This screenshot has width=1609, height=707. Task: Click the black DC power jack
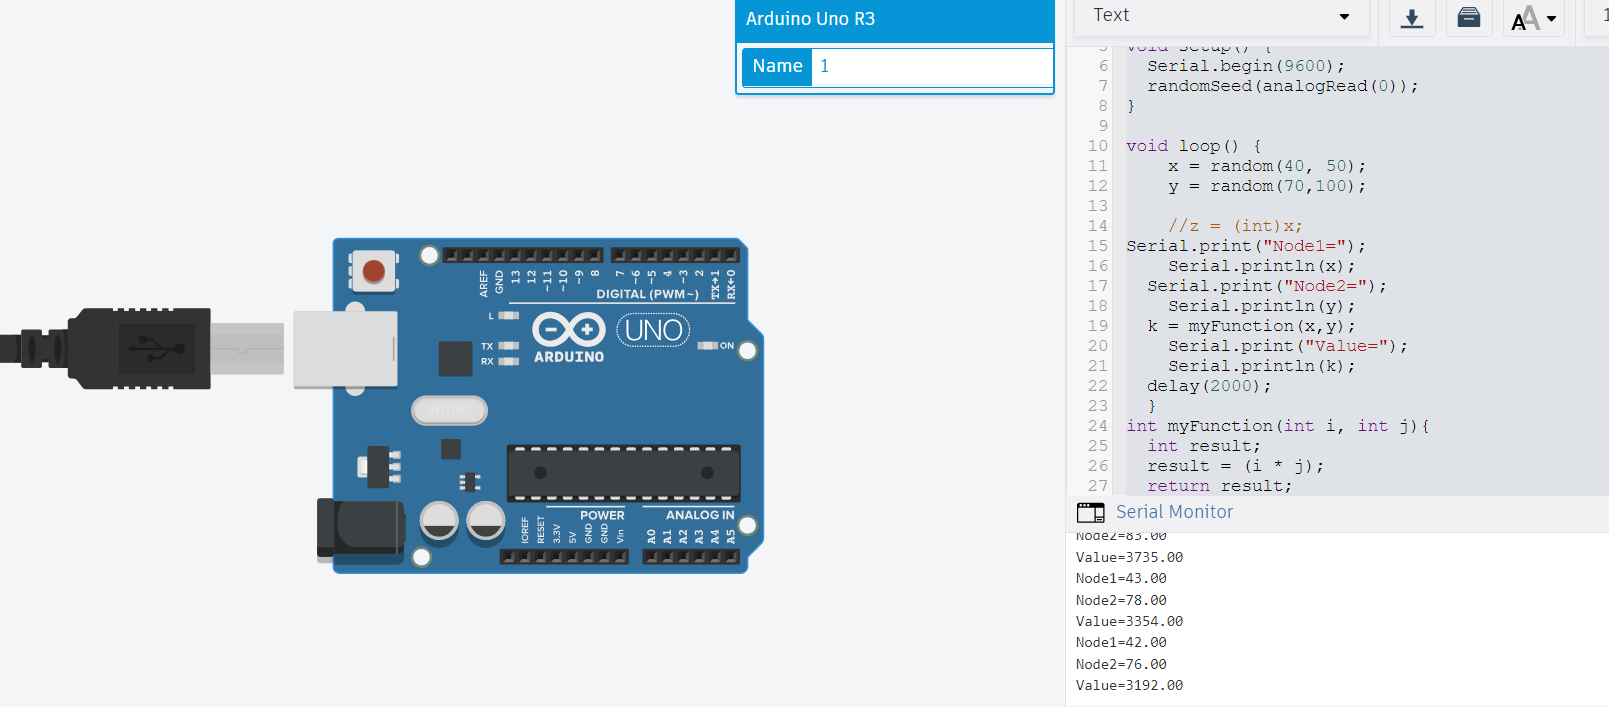click(x=358, y=527)
